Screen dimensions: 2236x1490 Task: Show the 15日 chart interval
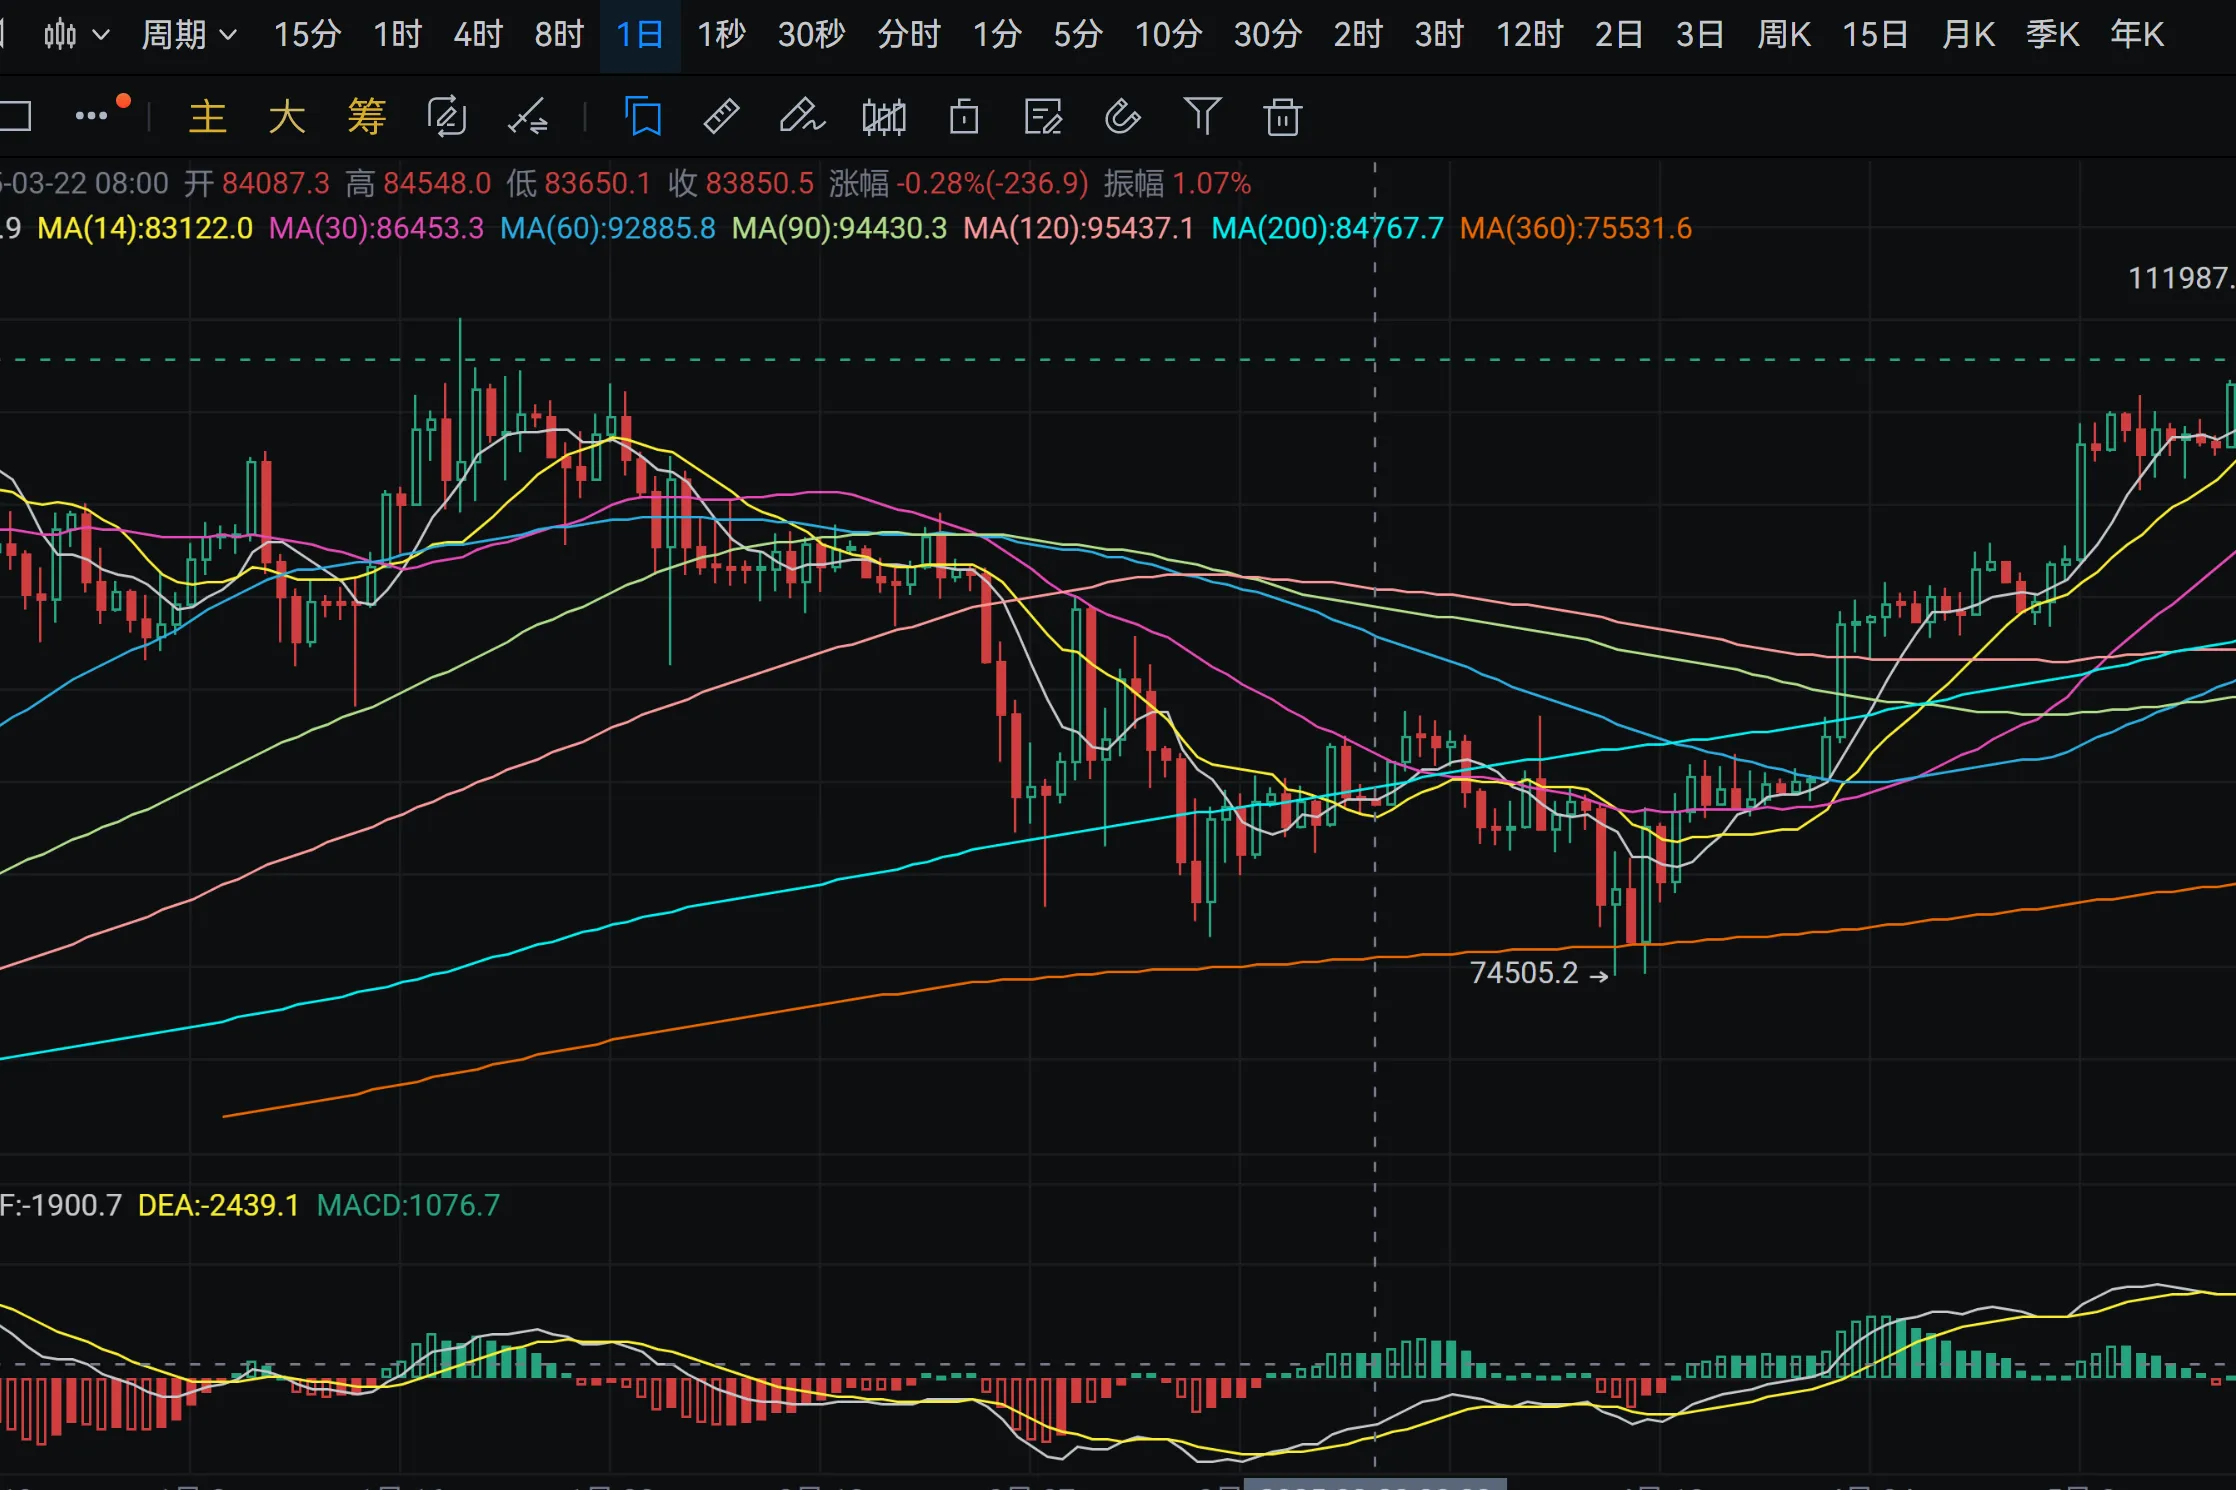tap(1875, 35)
